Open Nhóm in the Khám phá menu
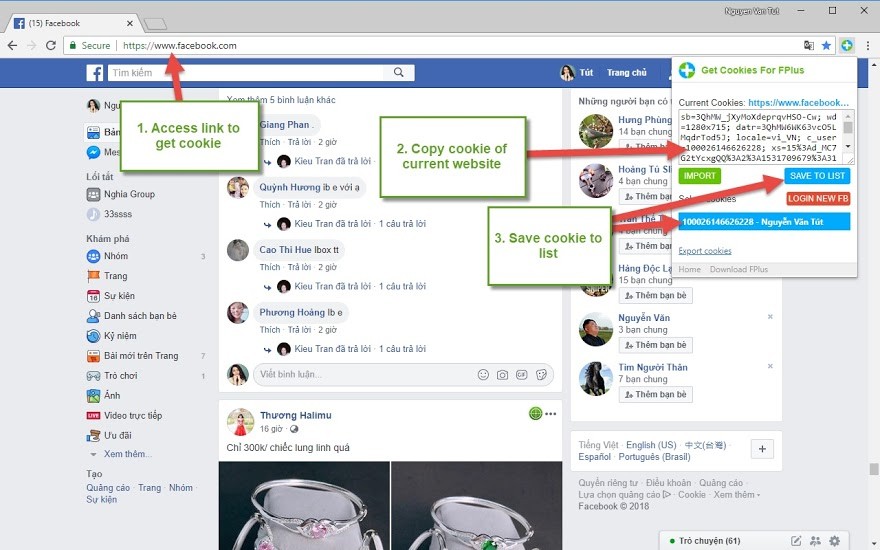 116,256
